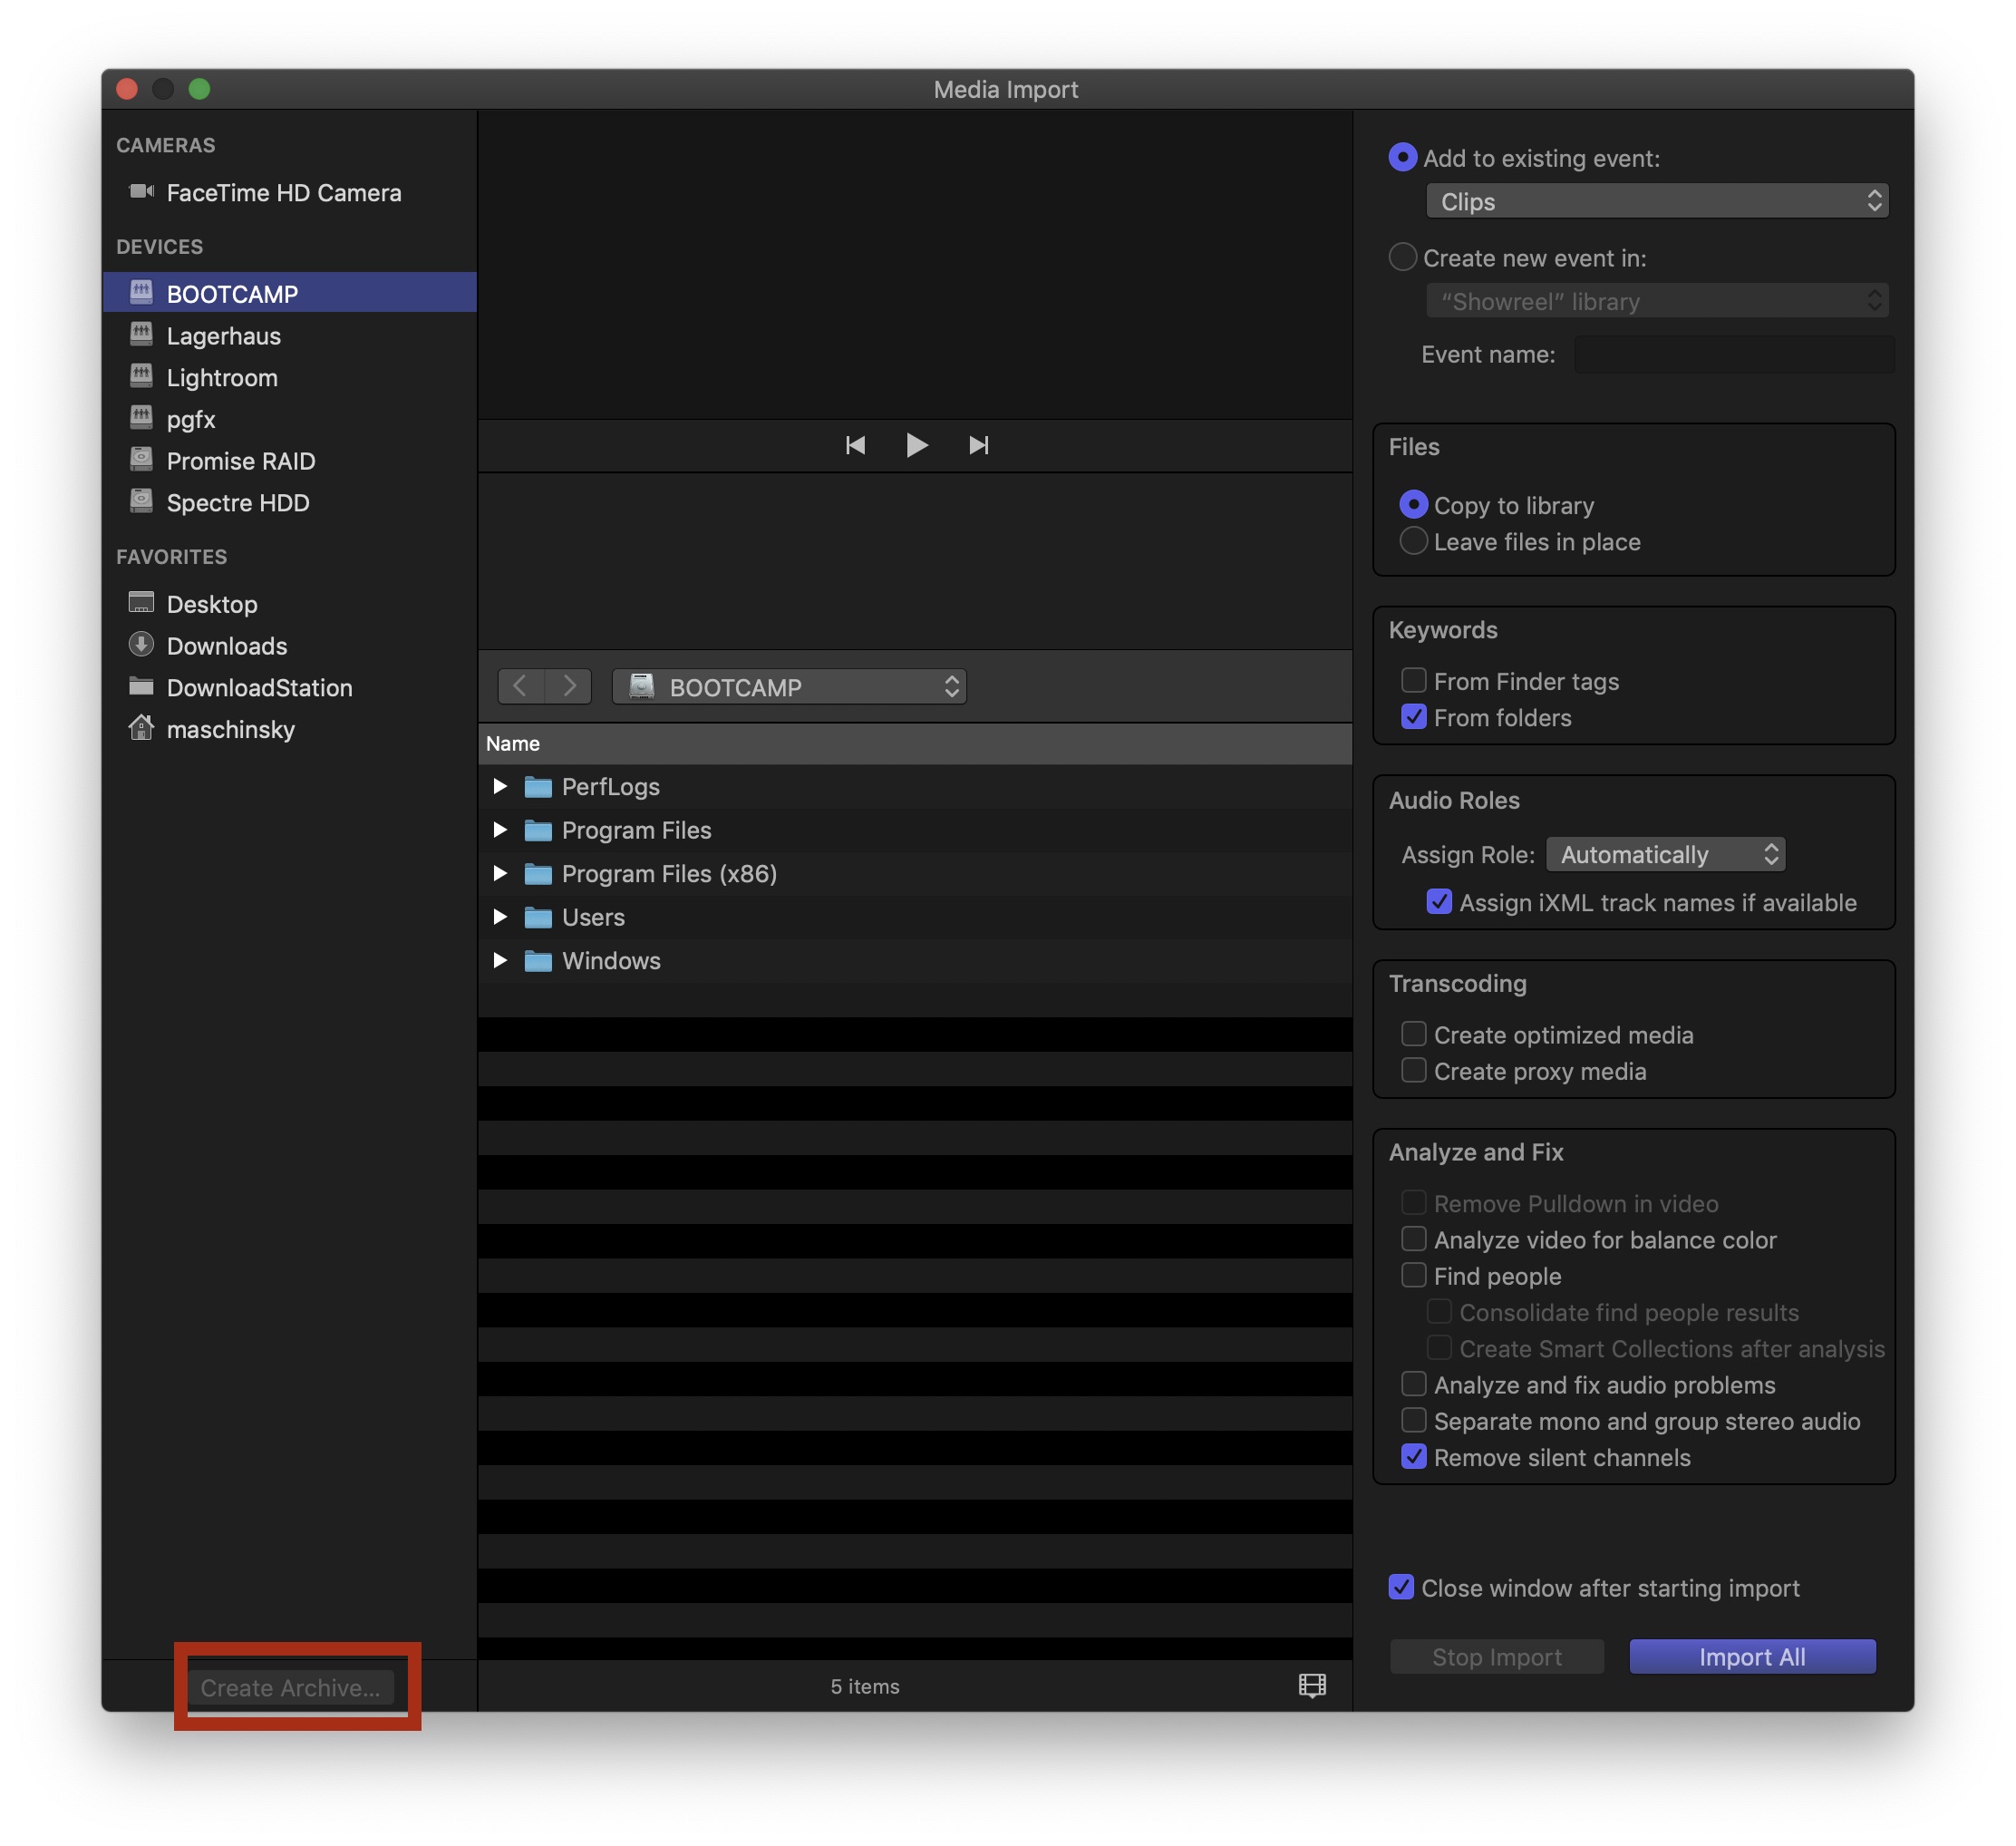
Task: Open the Downloads favorite
Action: click(x=227, y=645)
